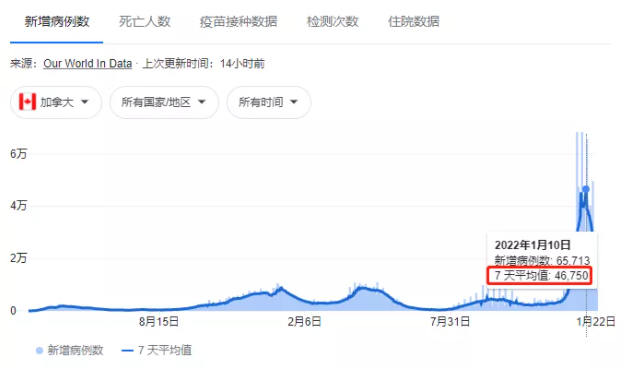Viewport: 626px width, 373px height.
Task: Open the 死亡人数 tab
Action: [145, 21]
